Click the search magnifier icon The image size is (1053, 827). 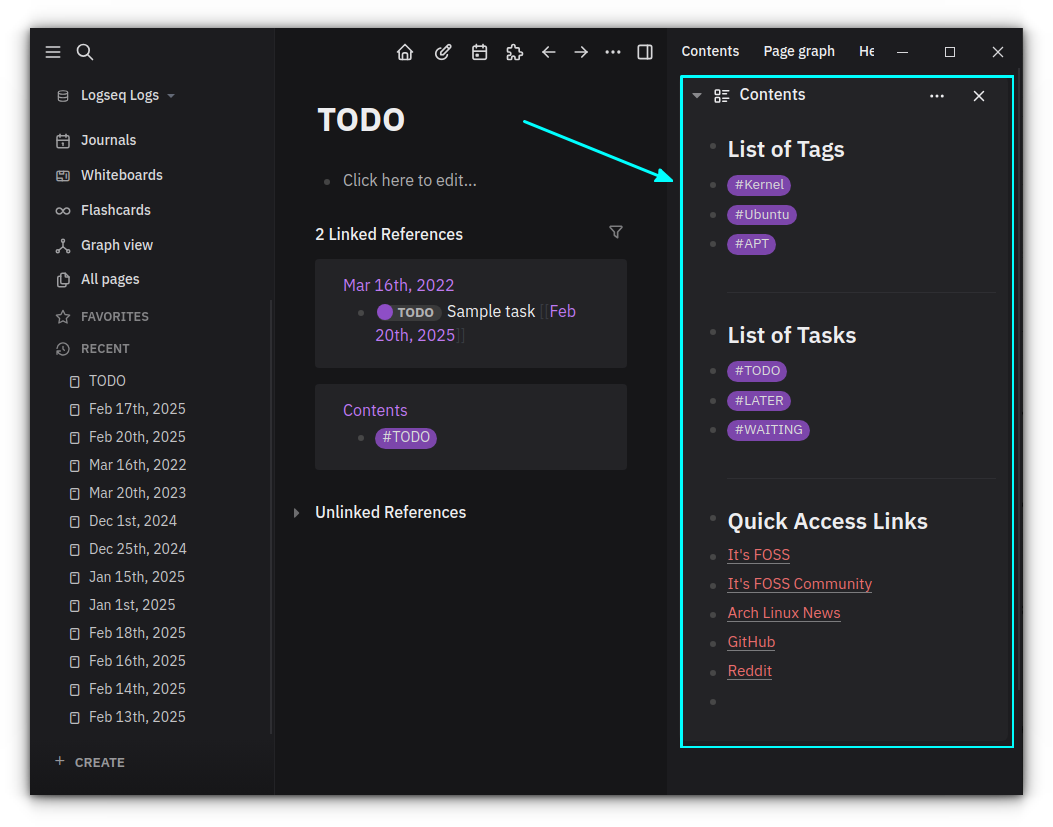coord(85,52)
